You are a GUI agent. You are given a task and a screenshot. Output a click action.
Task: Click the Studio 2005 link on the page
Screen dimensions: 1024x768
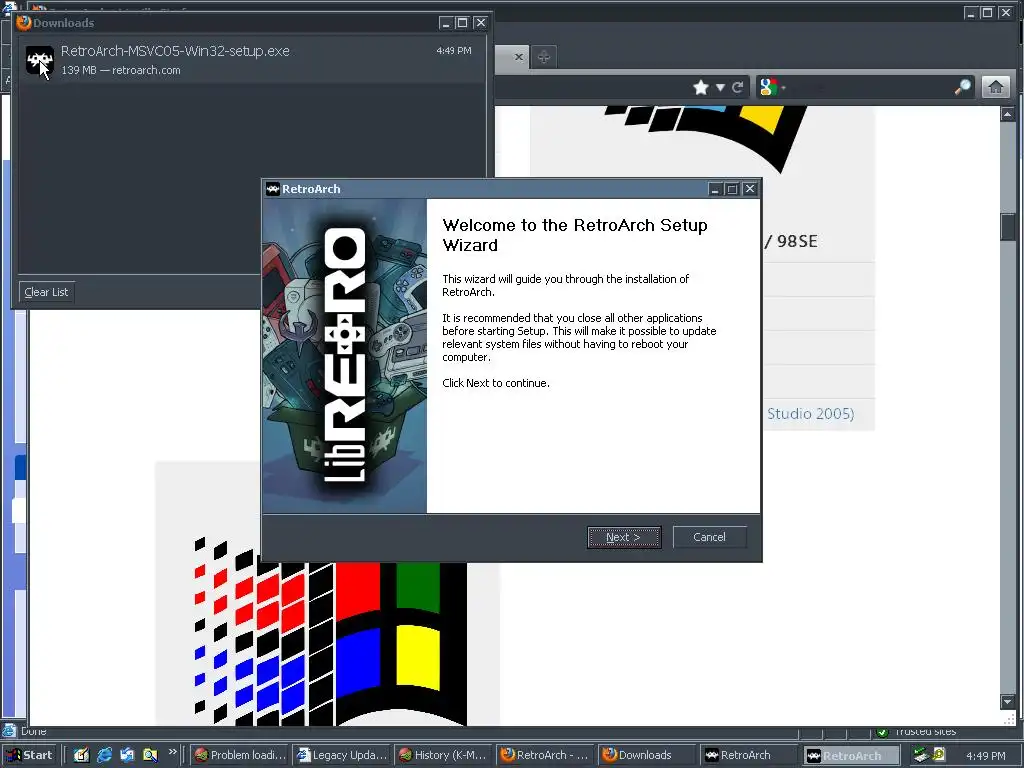coord(810,413)
